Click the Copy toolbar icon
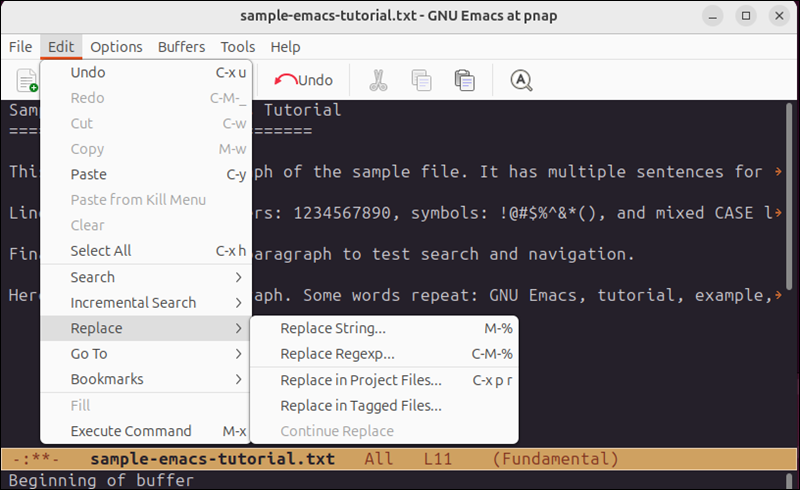The width and height of the screenshot is (800, 490). tap(421, 80)
